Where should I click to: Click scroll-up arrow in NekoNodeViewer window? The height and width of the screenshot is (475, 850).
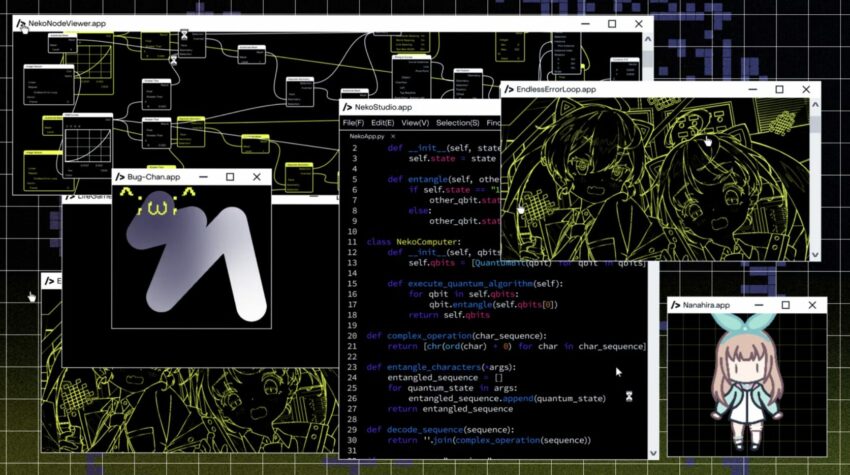tap(647, 40)
